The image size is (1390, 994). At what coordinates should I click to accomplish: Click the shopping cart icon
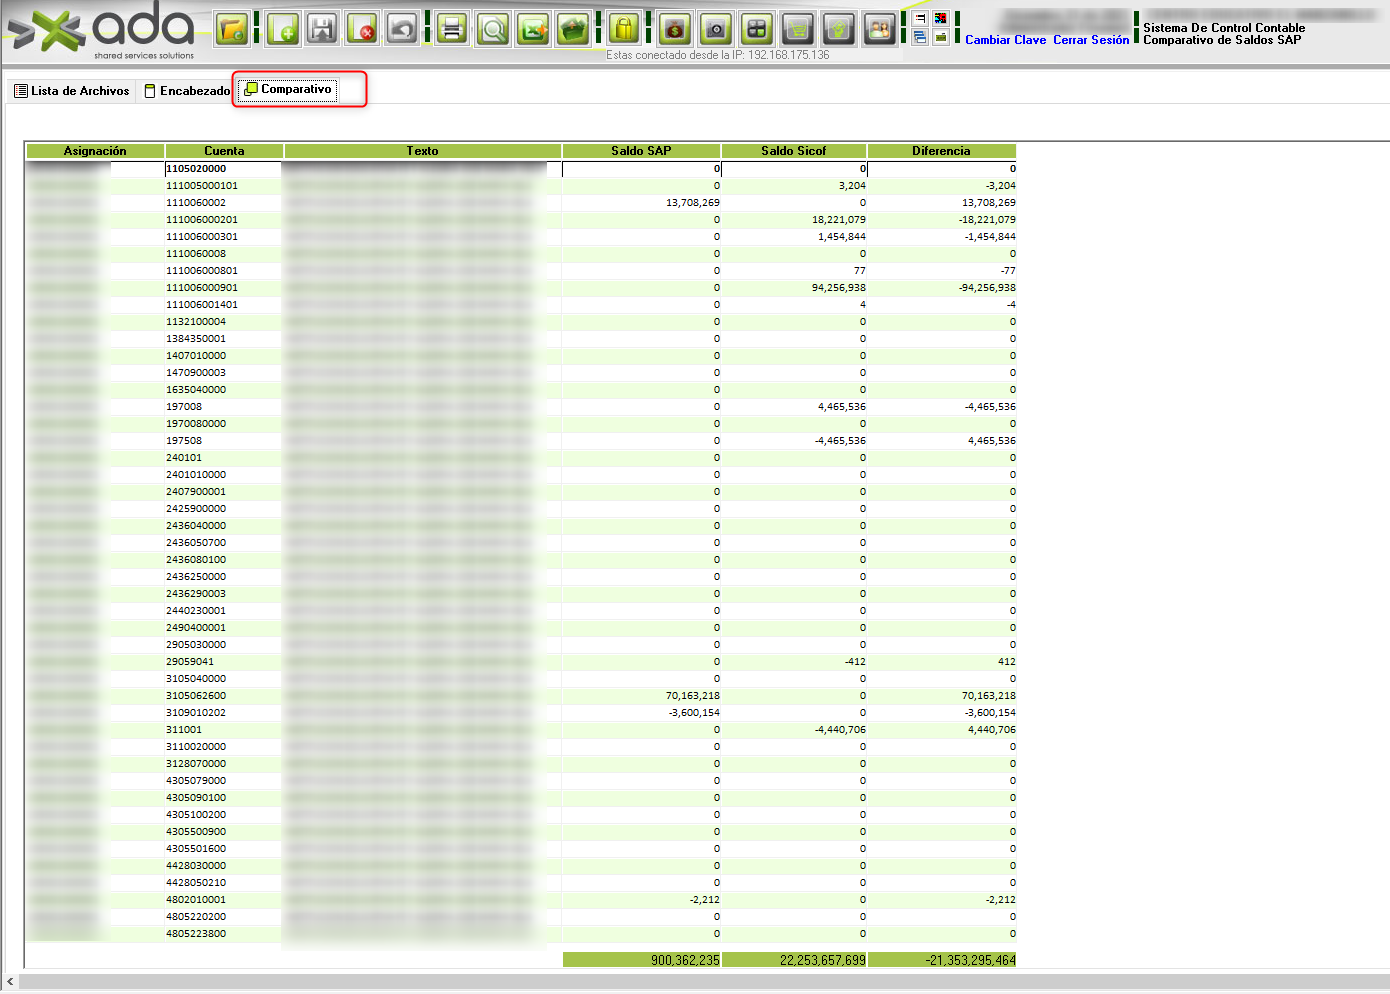[797, 29]
